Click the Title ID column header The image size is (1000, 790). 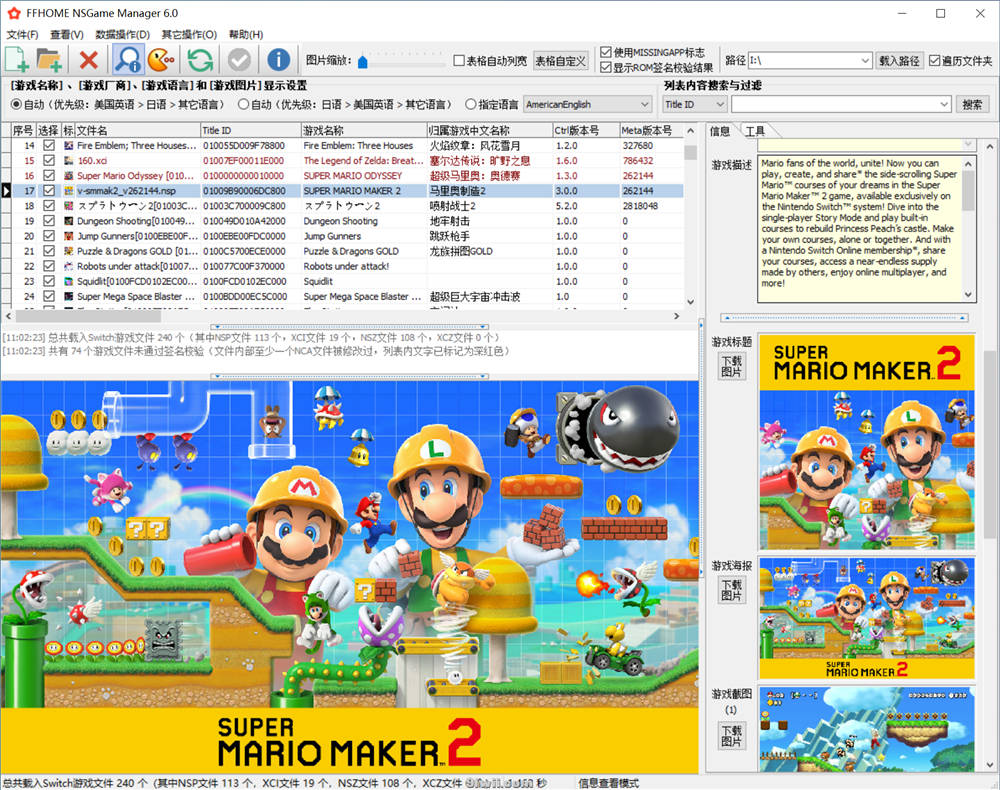tap(250, 130)
